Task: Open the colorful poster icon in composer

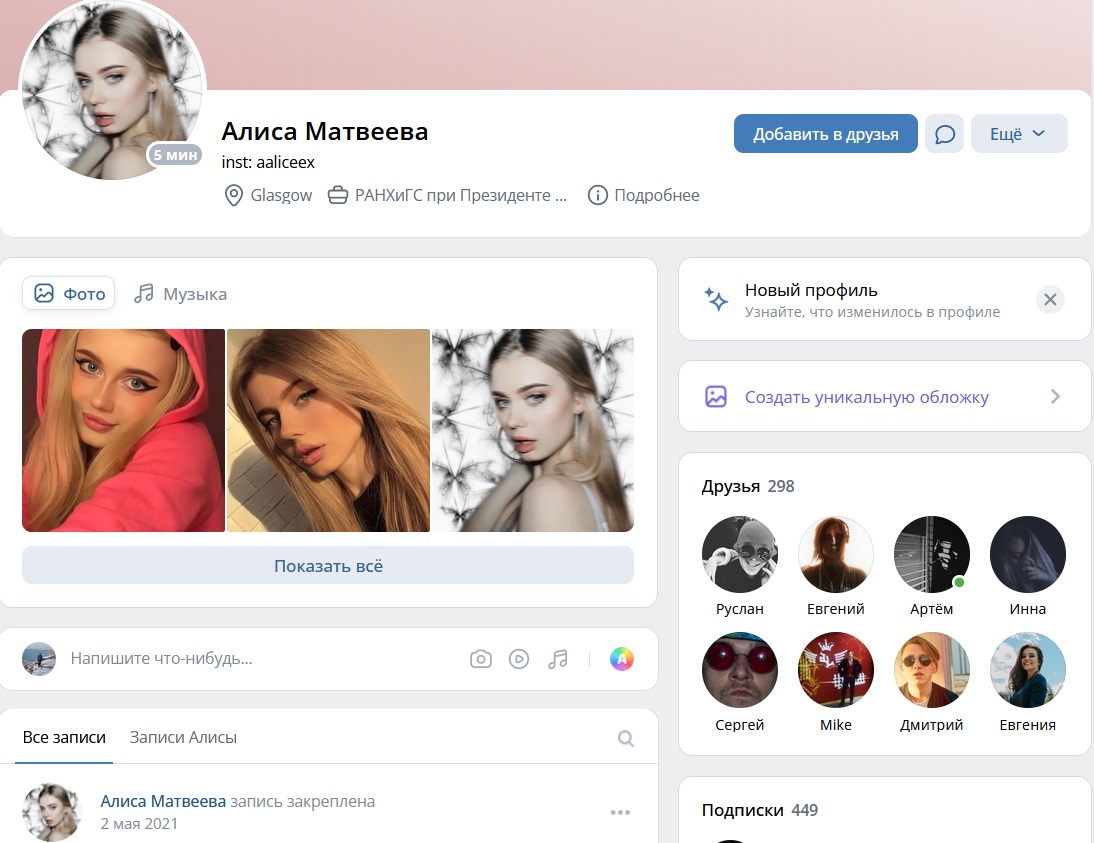Action: tap(622, 659)
